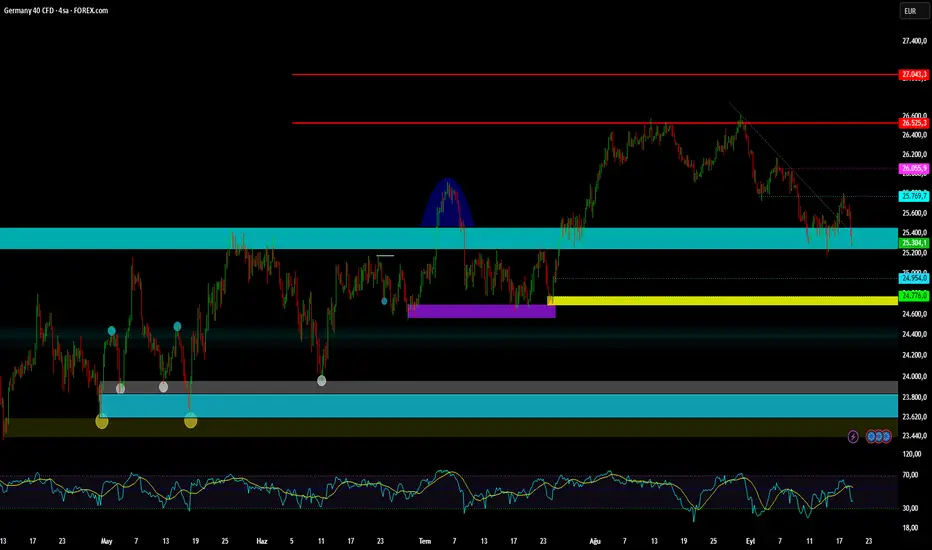Click the Eyl month marker on time axis

[750, 541]
